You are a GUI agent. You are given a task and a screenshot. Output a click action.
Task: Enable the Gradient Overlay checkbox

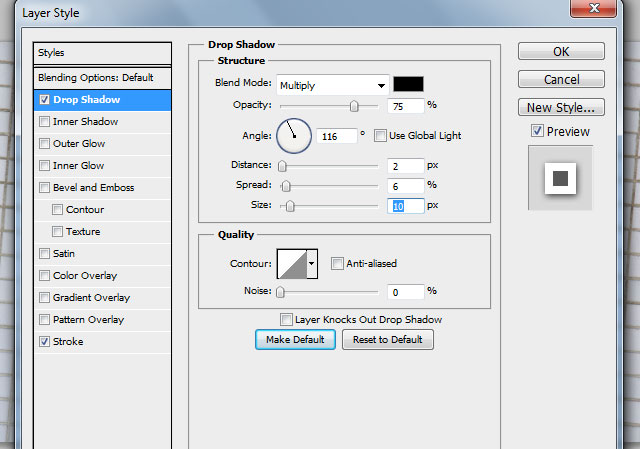pos(44,298)
